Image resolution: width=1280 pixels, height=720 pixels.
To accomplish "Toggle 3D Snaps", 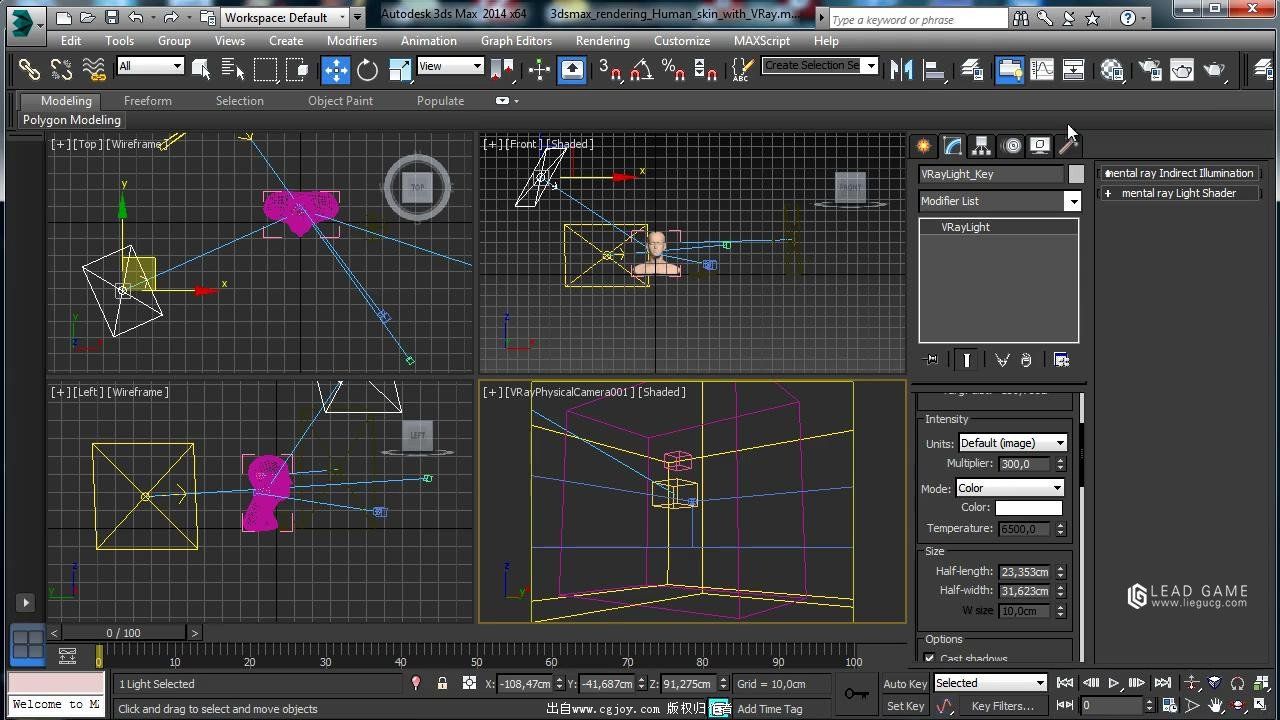I will [x=609, y=69].
